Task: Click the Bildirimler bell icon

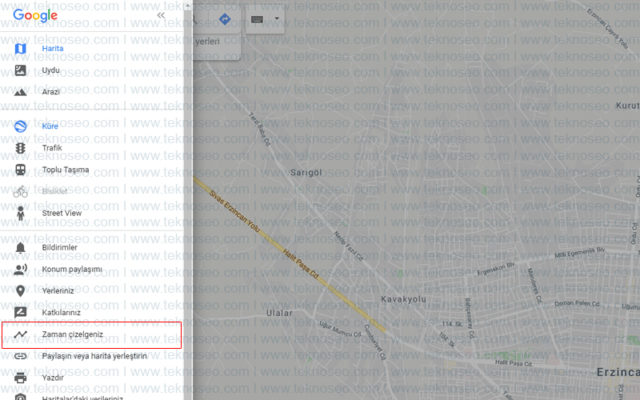Action: tap(20, 247)
